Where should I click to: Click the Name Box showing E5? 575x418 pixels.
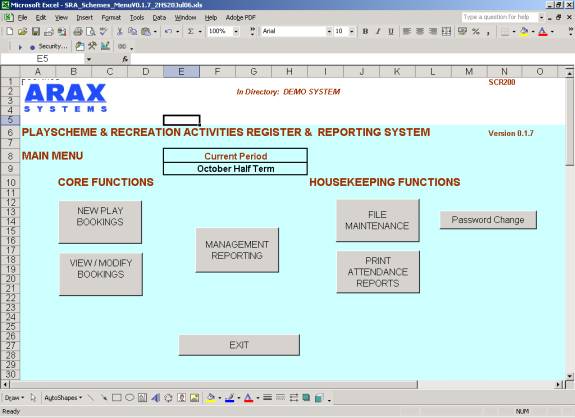click(x=43, y=59)
